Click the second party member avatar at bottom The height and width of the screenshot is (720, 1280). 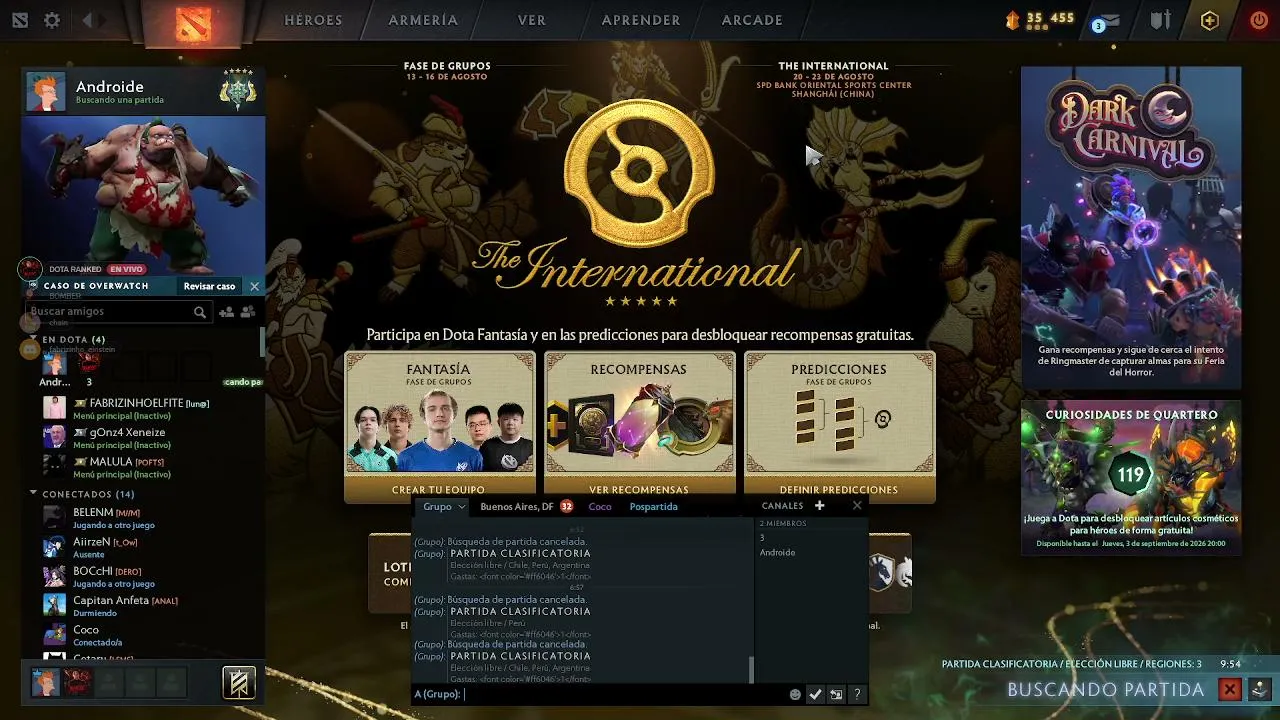[77, 683]
